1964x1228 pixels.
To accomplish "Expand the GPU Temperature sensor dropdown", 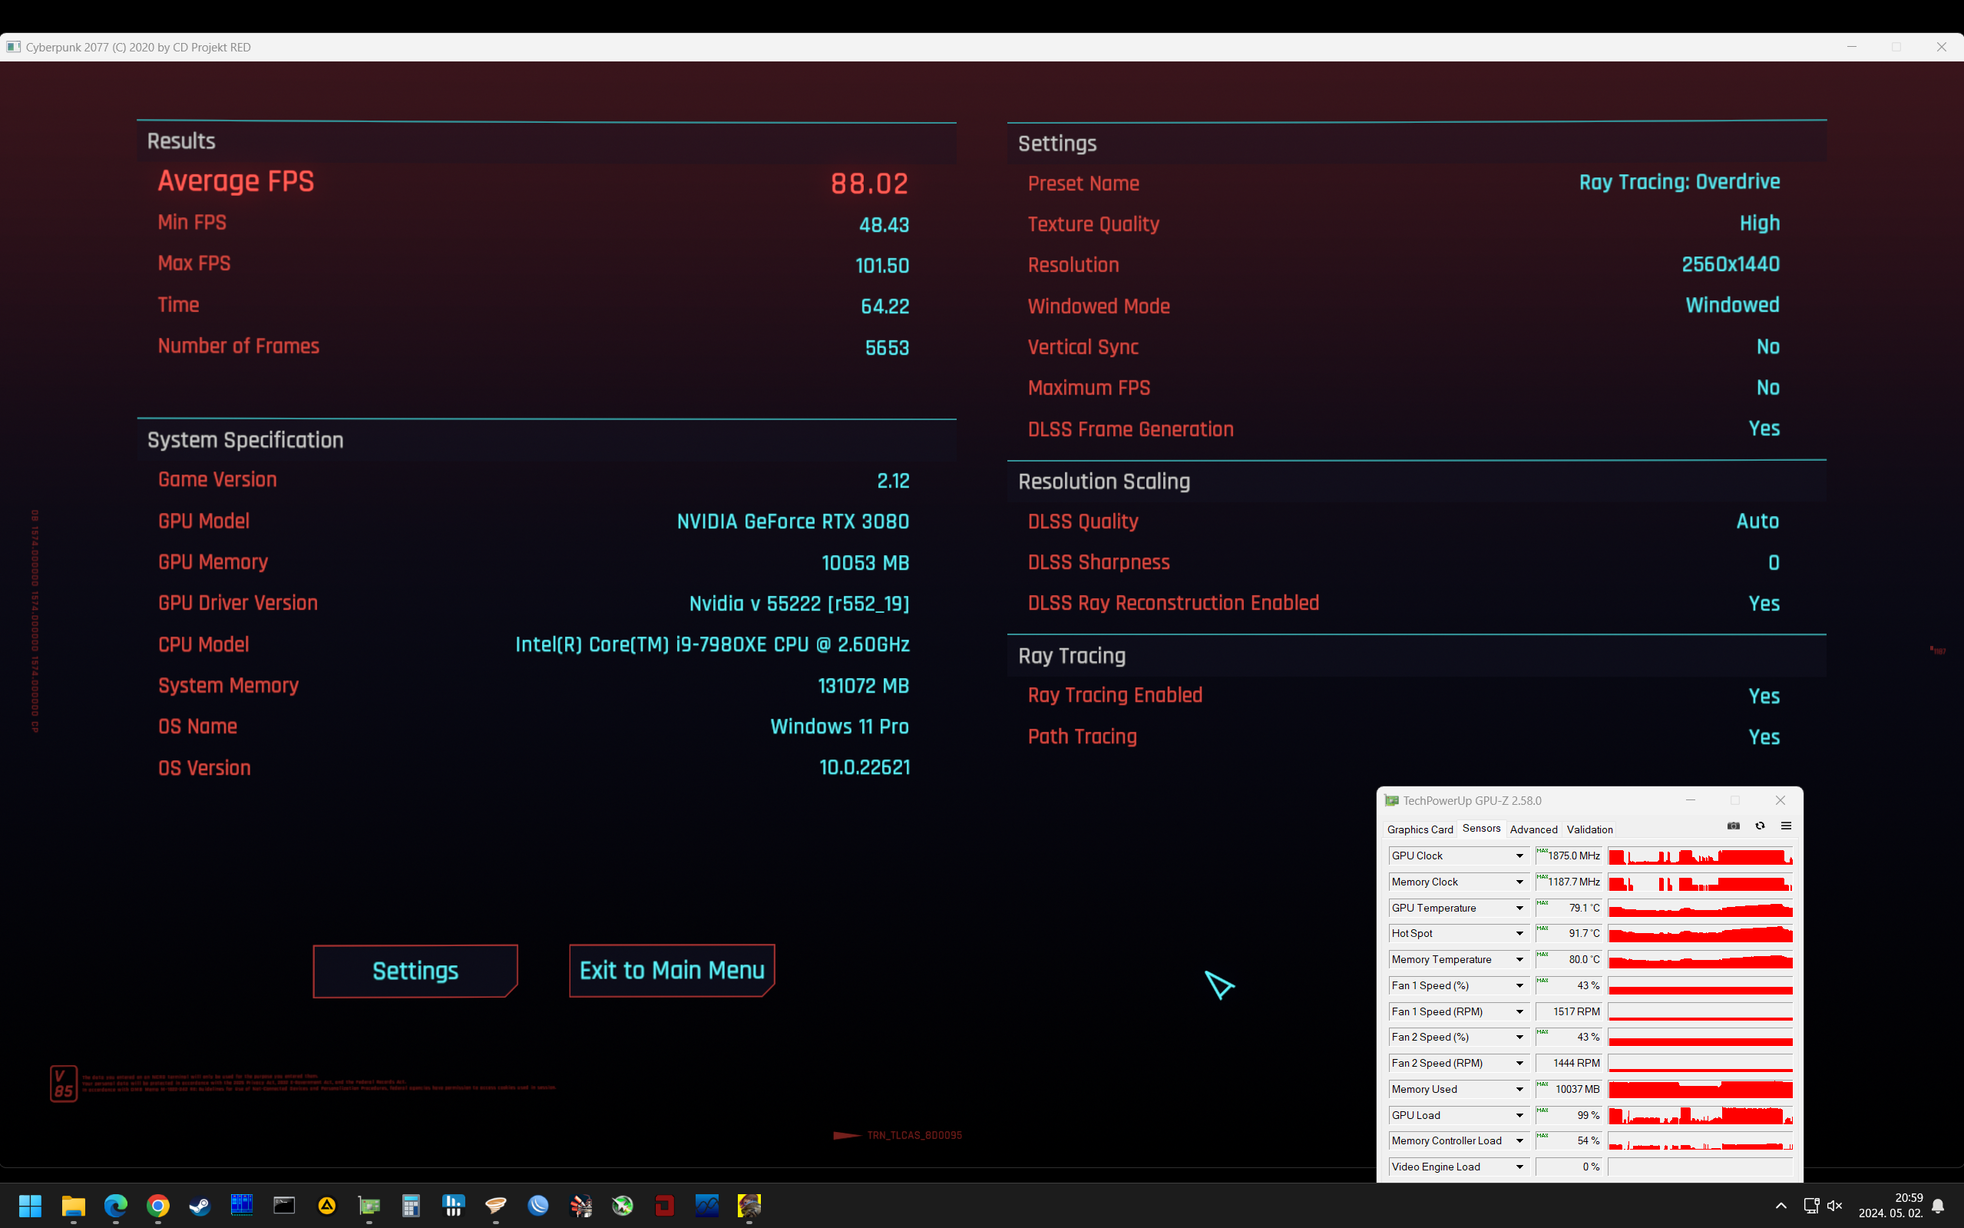I will point(1519,908).
